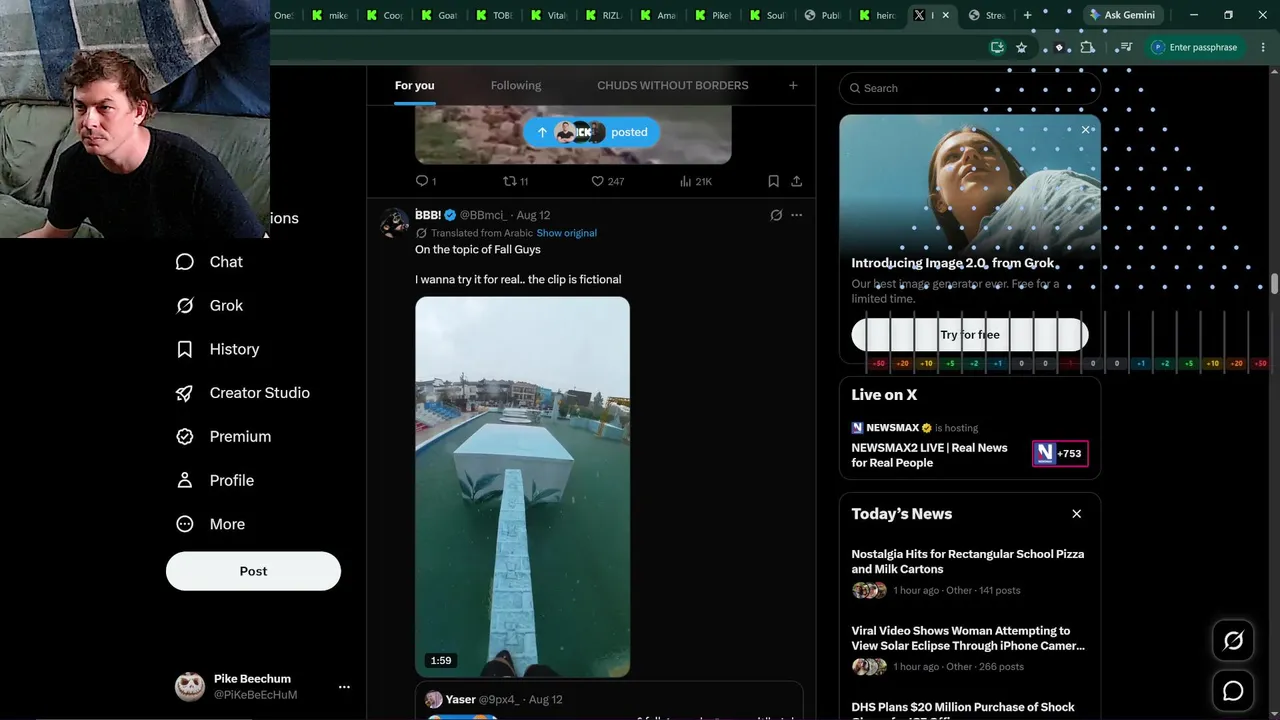1280x720 pixels.
Task: Click the Pike Beechum account name
Action: [x=252, y=679]
